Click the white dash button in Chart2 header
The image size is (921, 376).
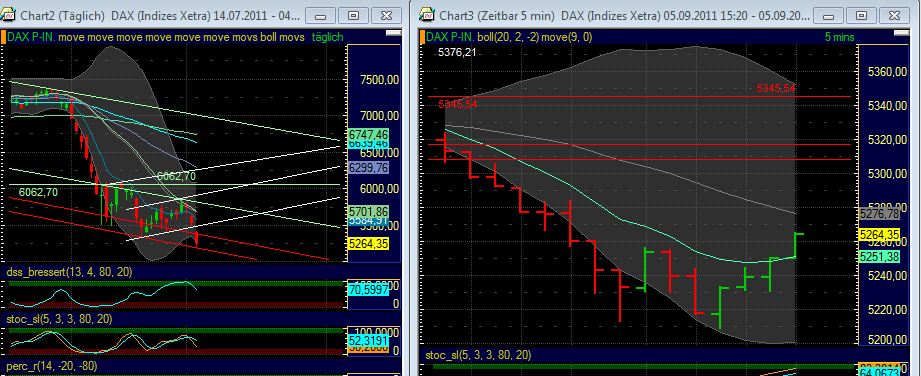coord(393,34)
